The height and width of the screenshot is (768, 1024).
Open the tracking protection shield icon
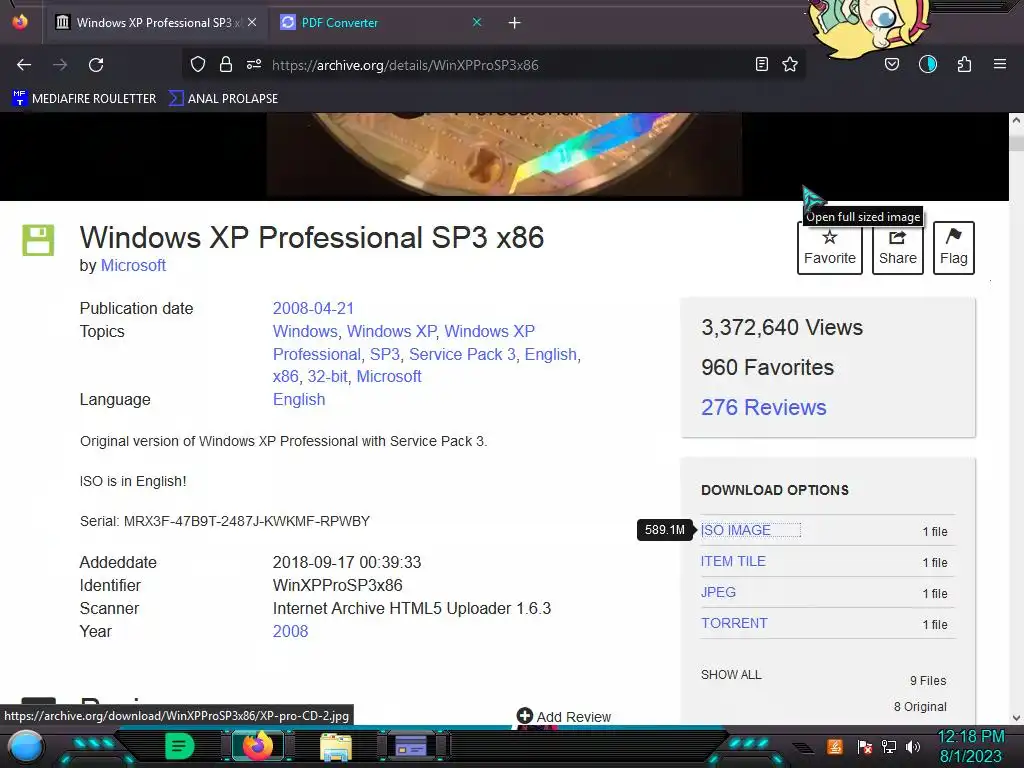point(198,65)
